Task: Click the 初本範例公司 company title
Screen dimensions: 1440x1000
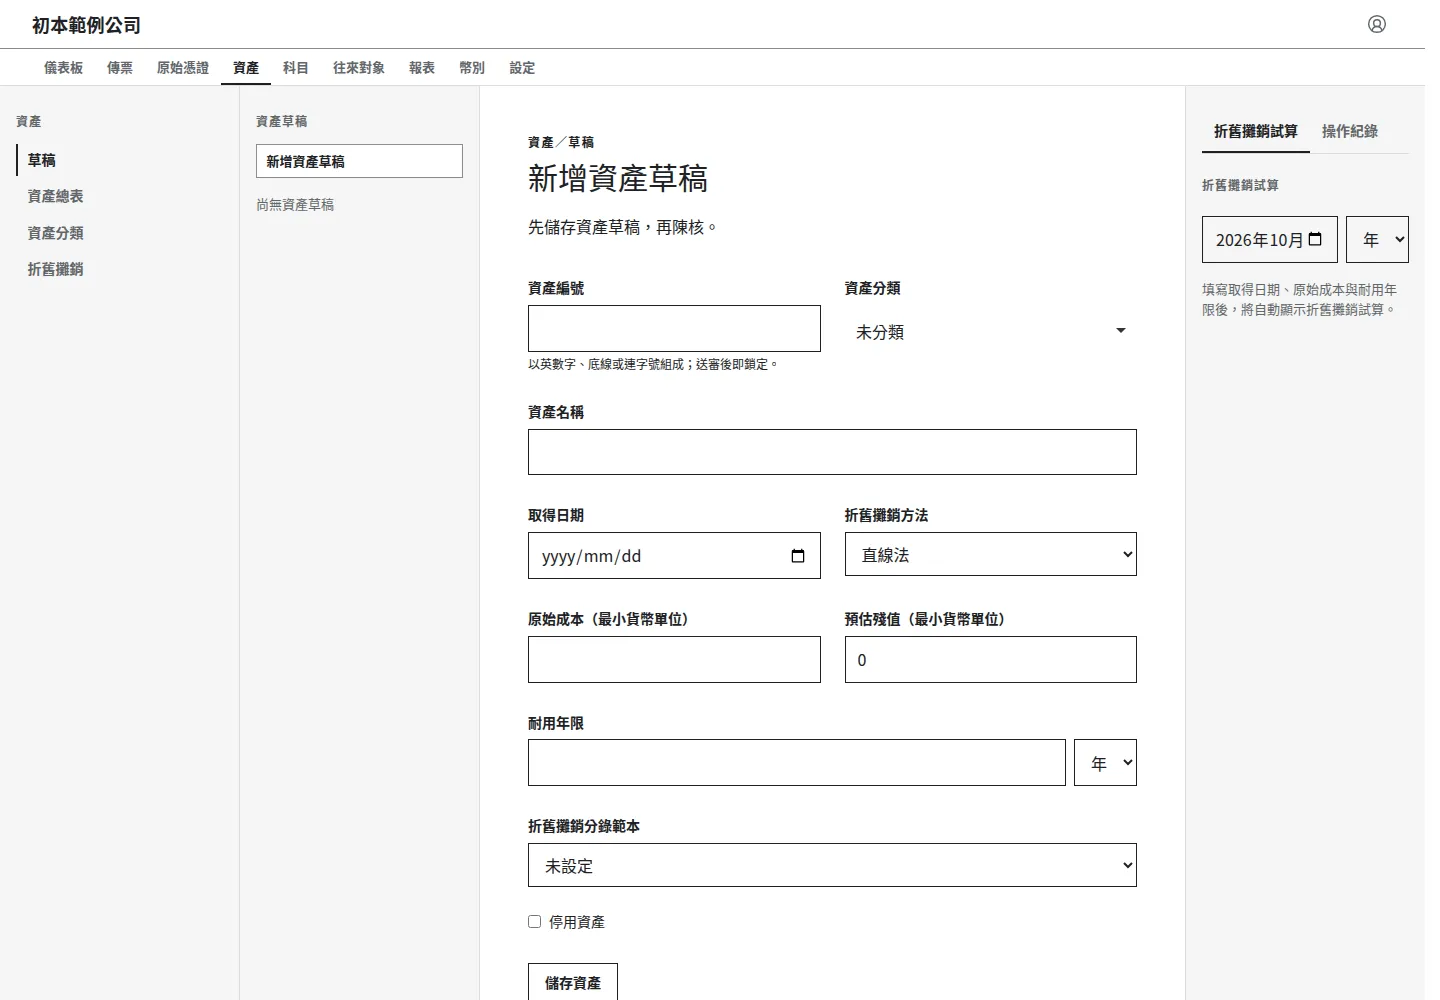Action: click(86, 25)
